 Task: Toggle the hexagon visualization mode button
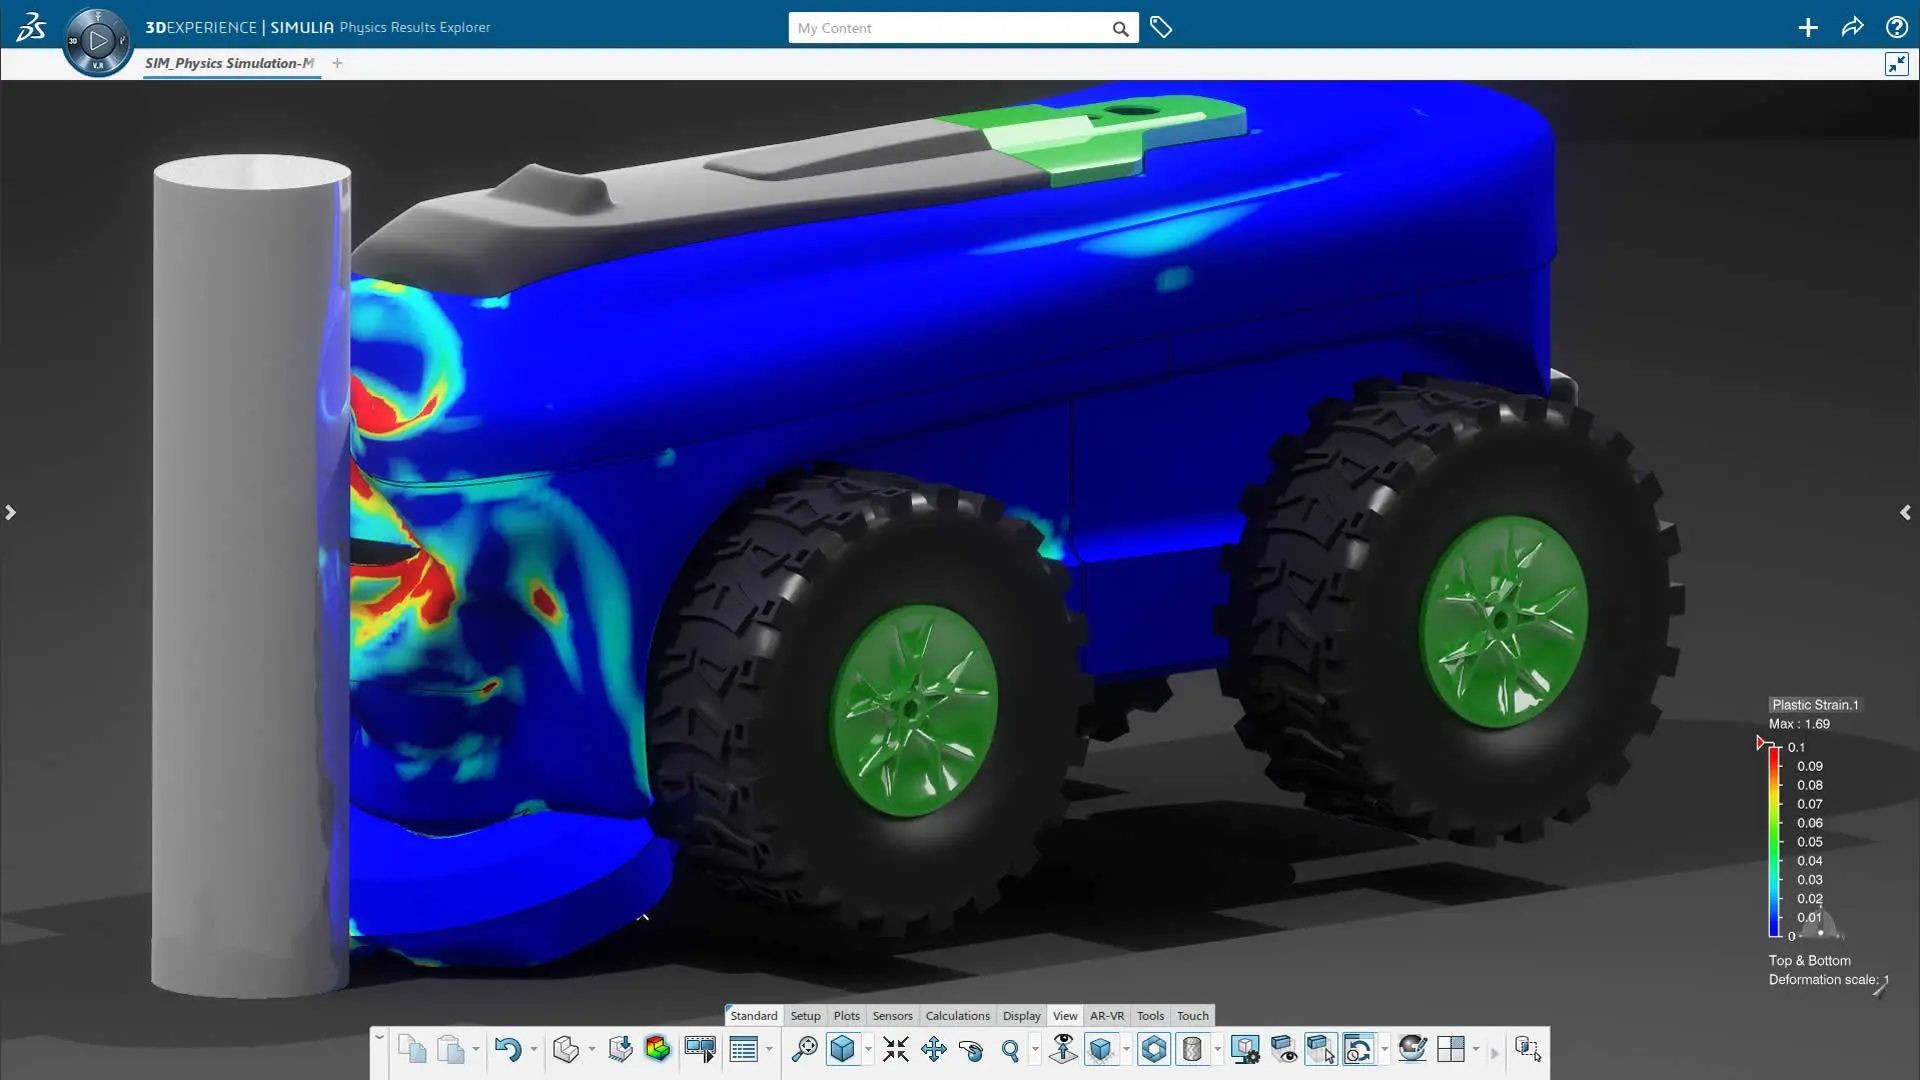point(1154,1049)
